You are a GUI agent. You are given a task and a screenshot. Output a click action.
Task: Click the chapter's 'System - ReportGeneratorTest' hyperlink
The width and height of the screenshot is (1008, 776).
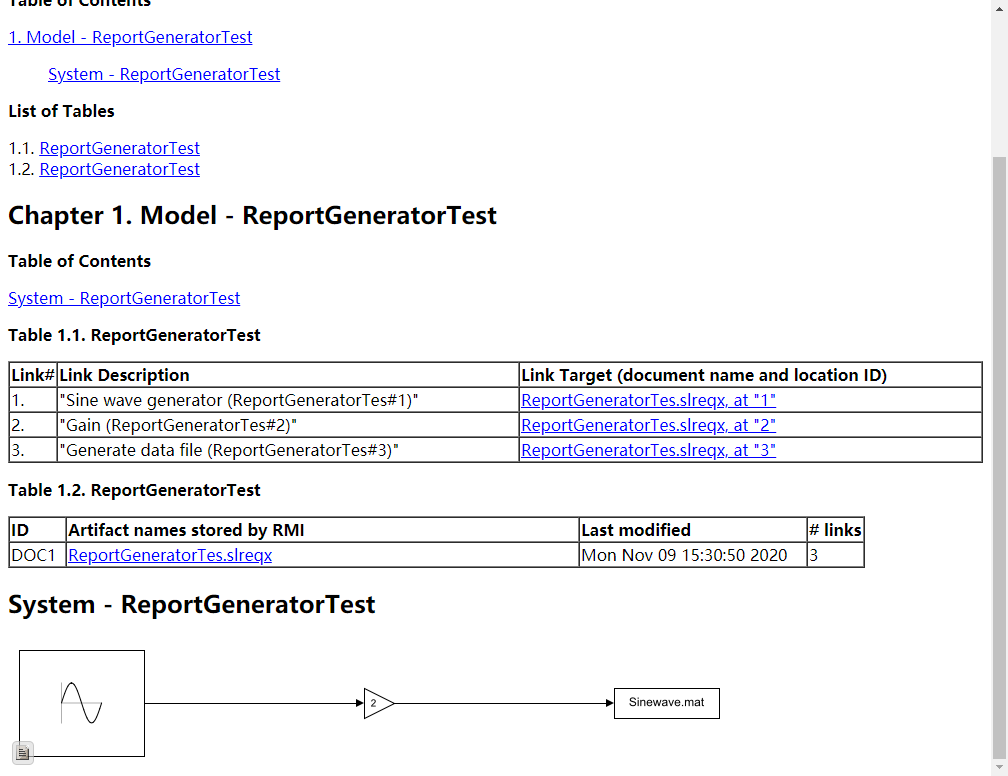point(124,298)
